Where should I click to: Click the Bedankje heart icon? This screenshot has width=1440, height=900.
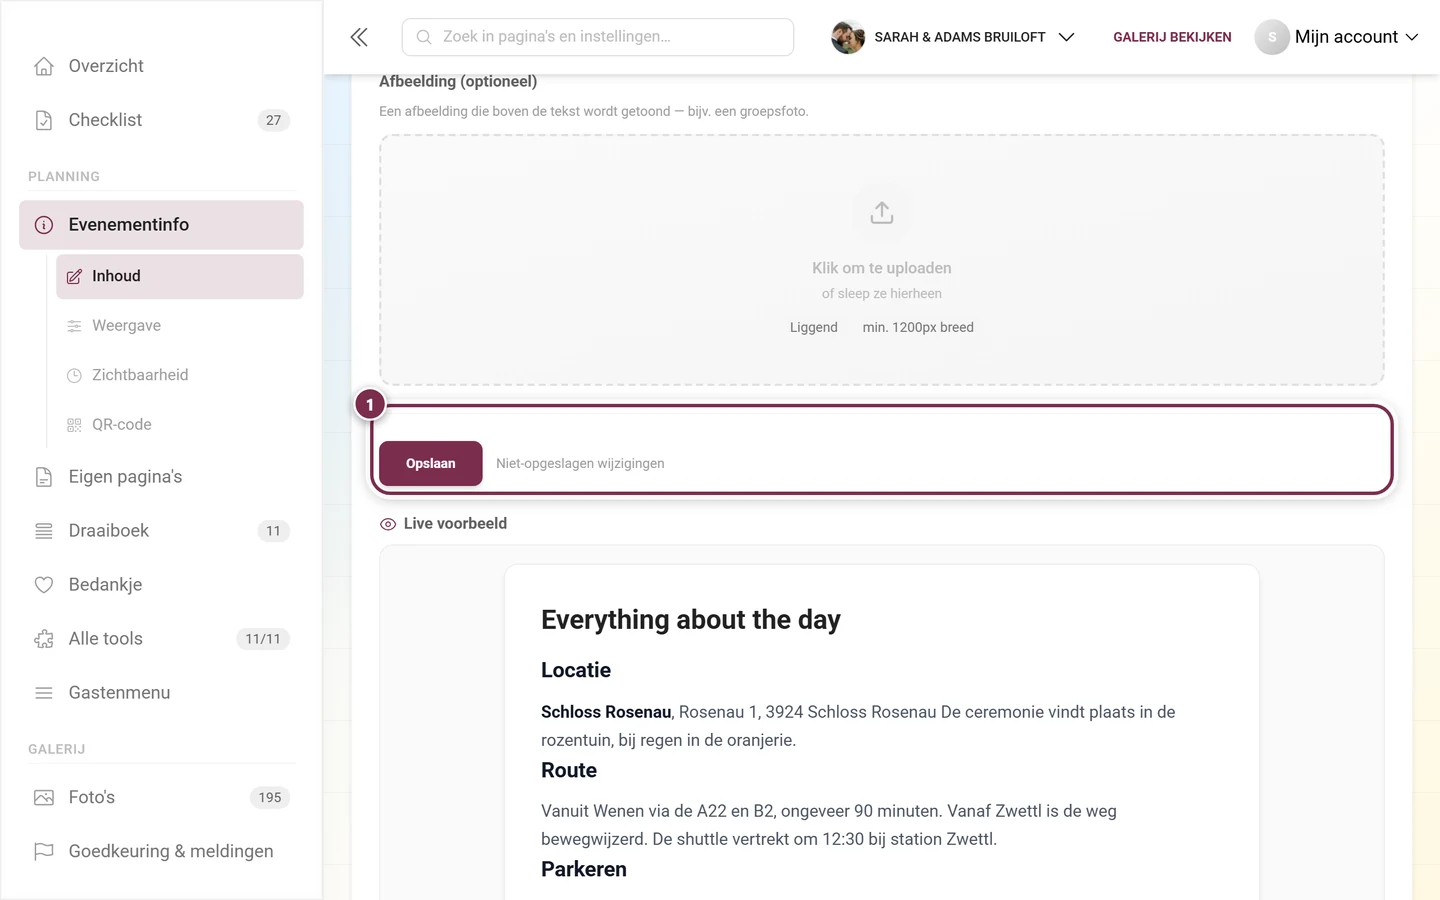44,585
